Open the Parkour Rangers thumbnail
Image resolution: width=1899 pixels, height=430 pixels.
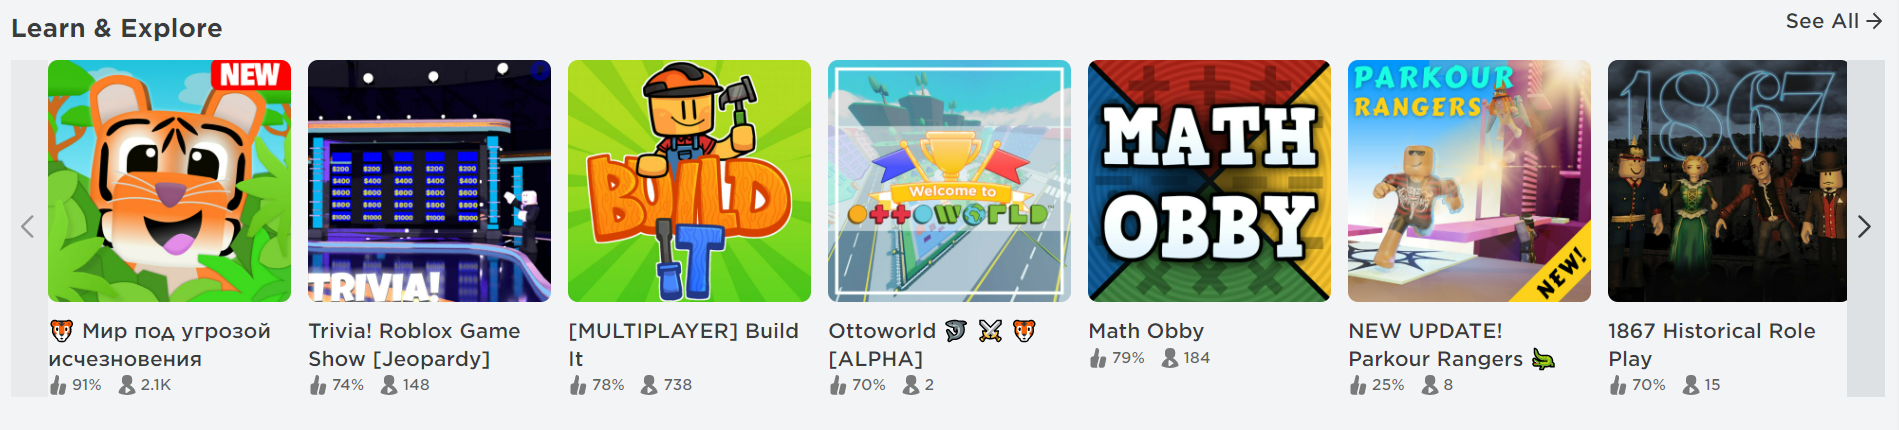click(x=1469, y=181)
